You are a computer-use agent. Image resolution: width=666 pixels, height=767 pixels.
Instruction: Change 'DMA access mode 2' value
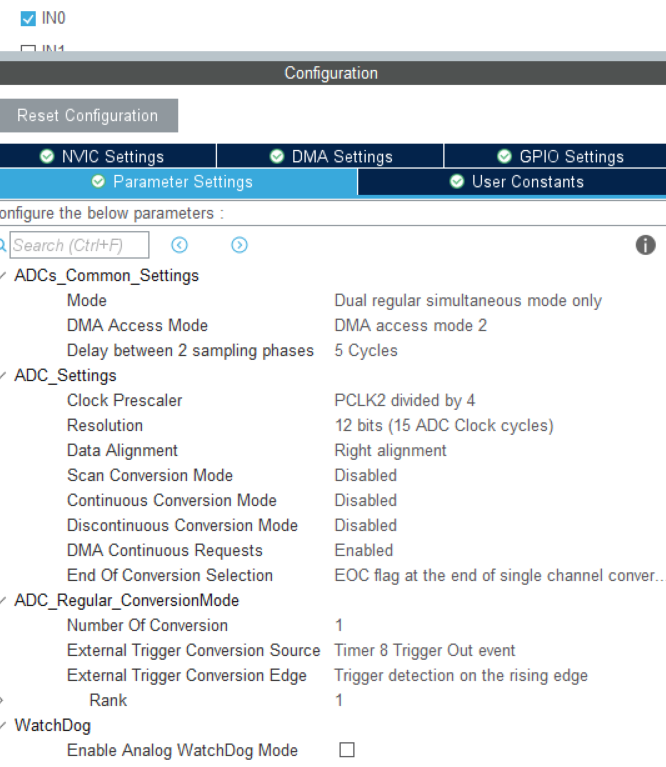[411, 326]
